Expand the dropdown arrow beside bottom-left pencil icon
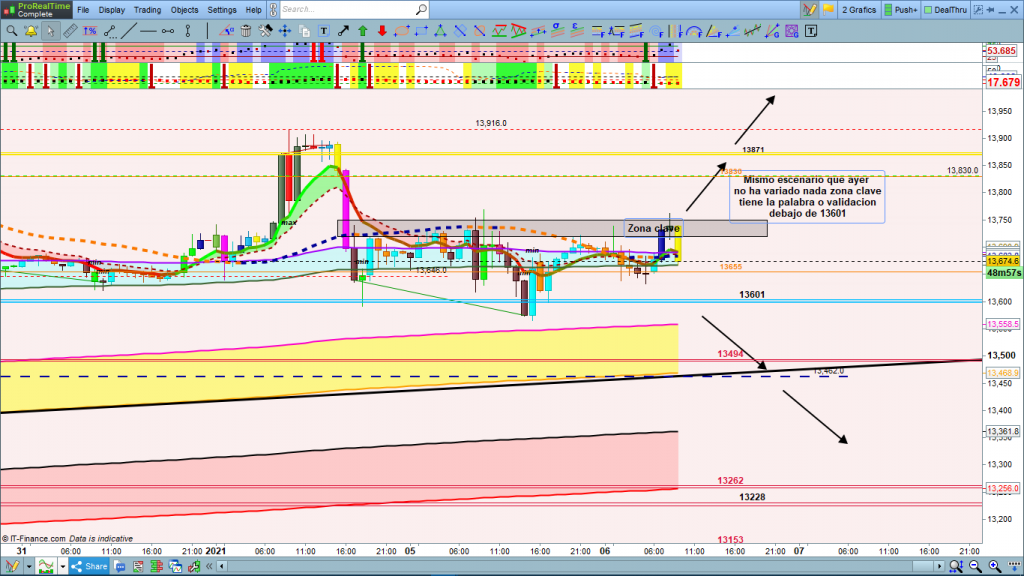Viewport: 1024px width, 576px height. [x=29, y=567]
